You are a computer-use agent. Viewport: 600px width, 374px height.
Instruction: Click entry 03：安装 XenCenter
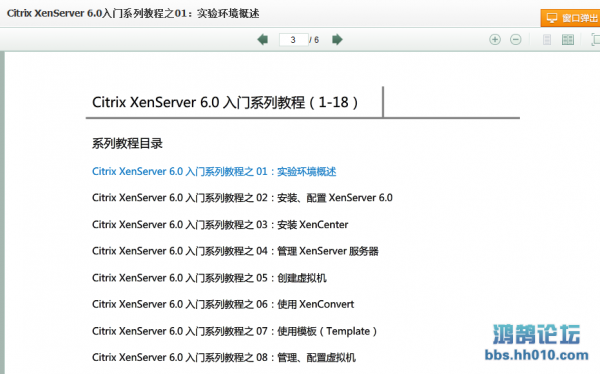[220, 225]
